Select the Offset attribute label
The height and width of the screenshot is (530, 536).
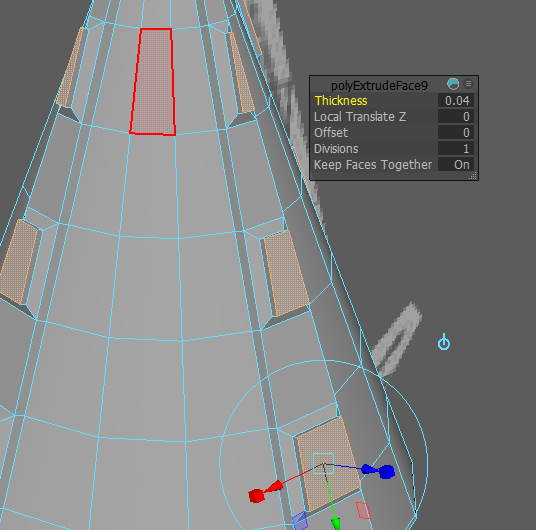coord(331,133)
